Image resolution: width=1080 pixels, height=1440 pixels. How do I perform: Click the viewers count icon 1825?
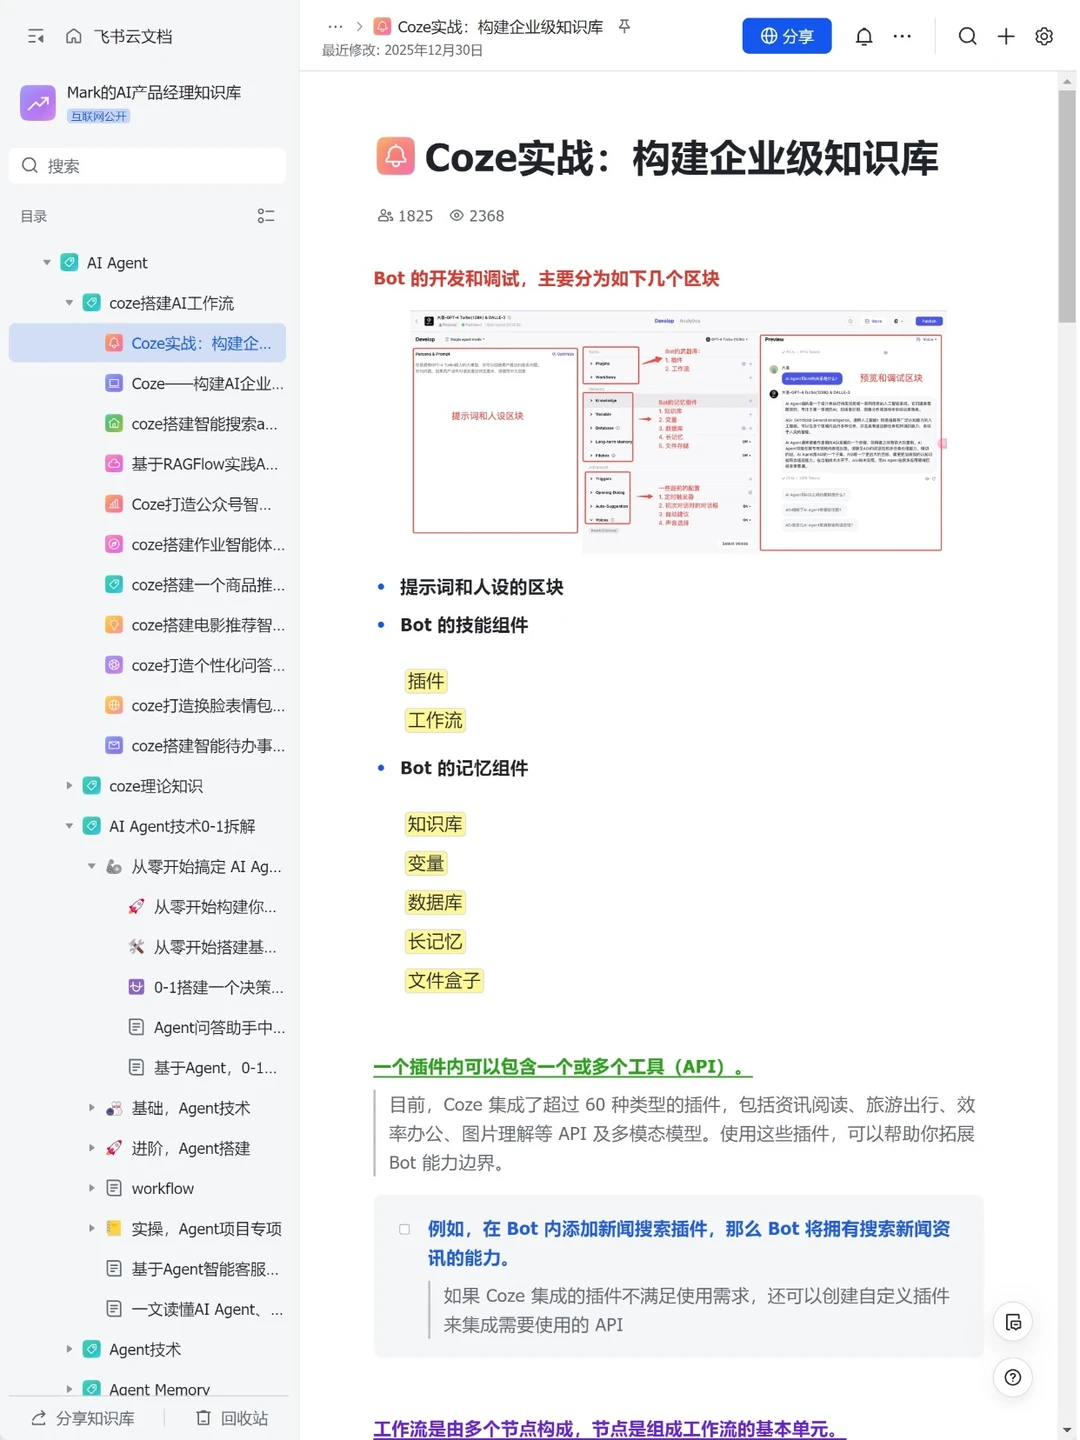tap(385, 216)
